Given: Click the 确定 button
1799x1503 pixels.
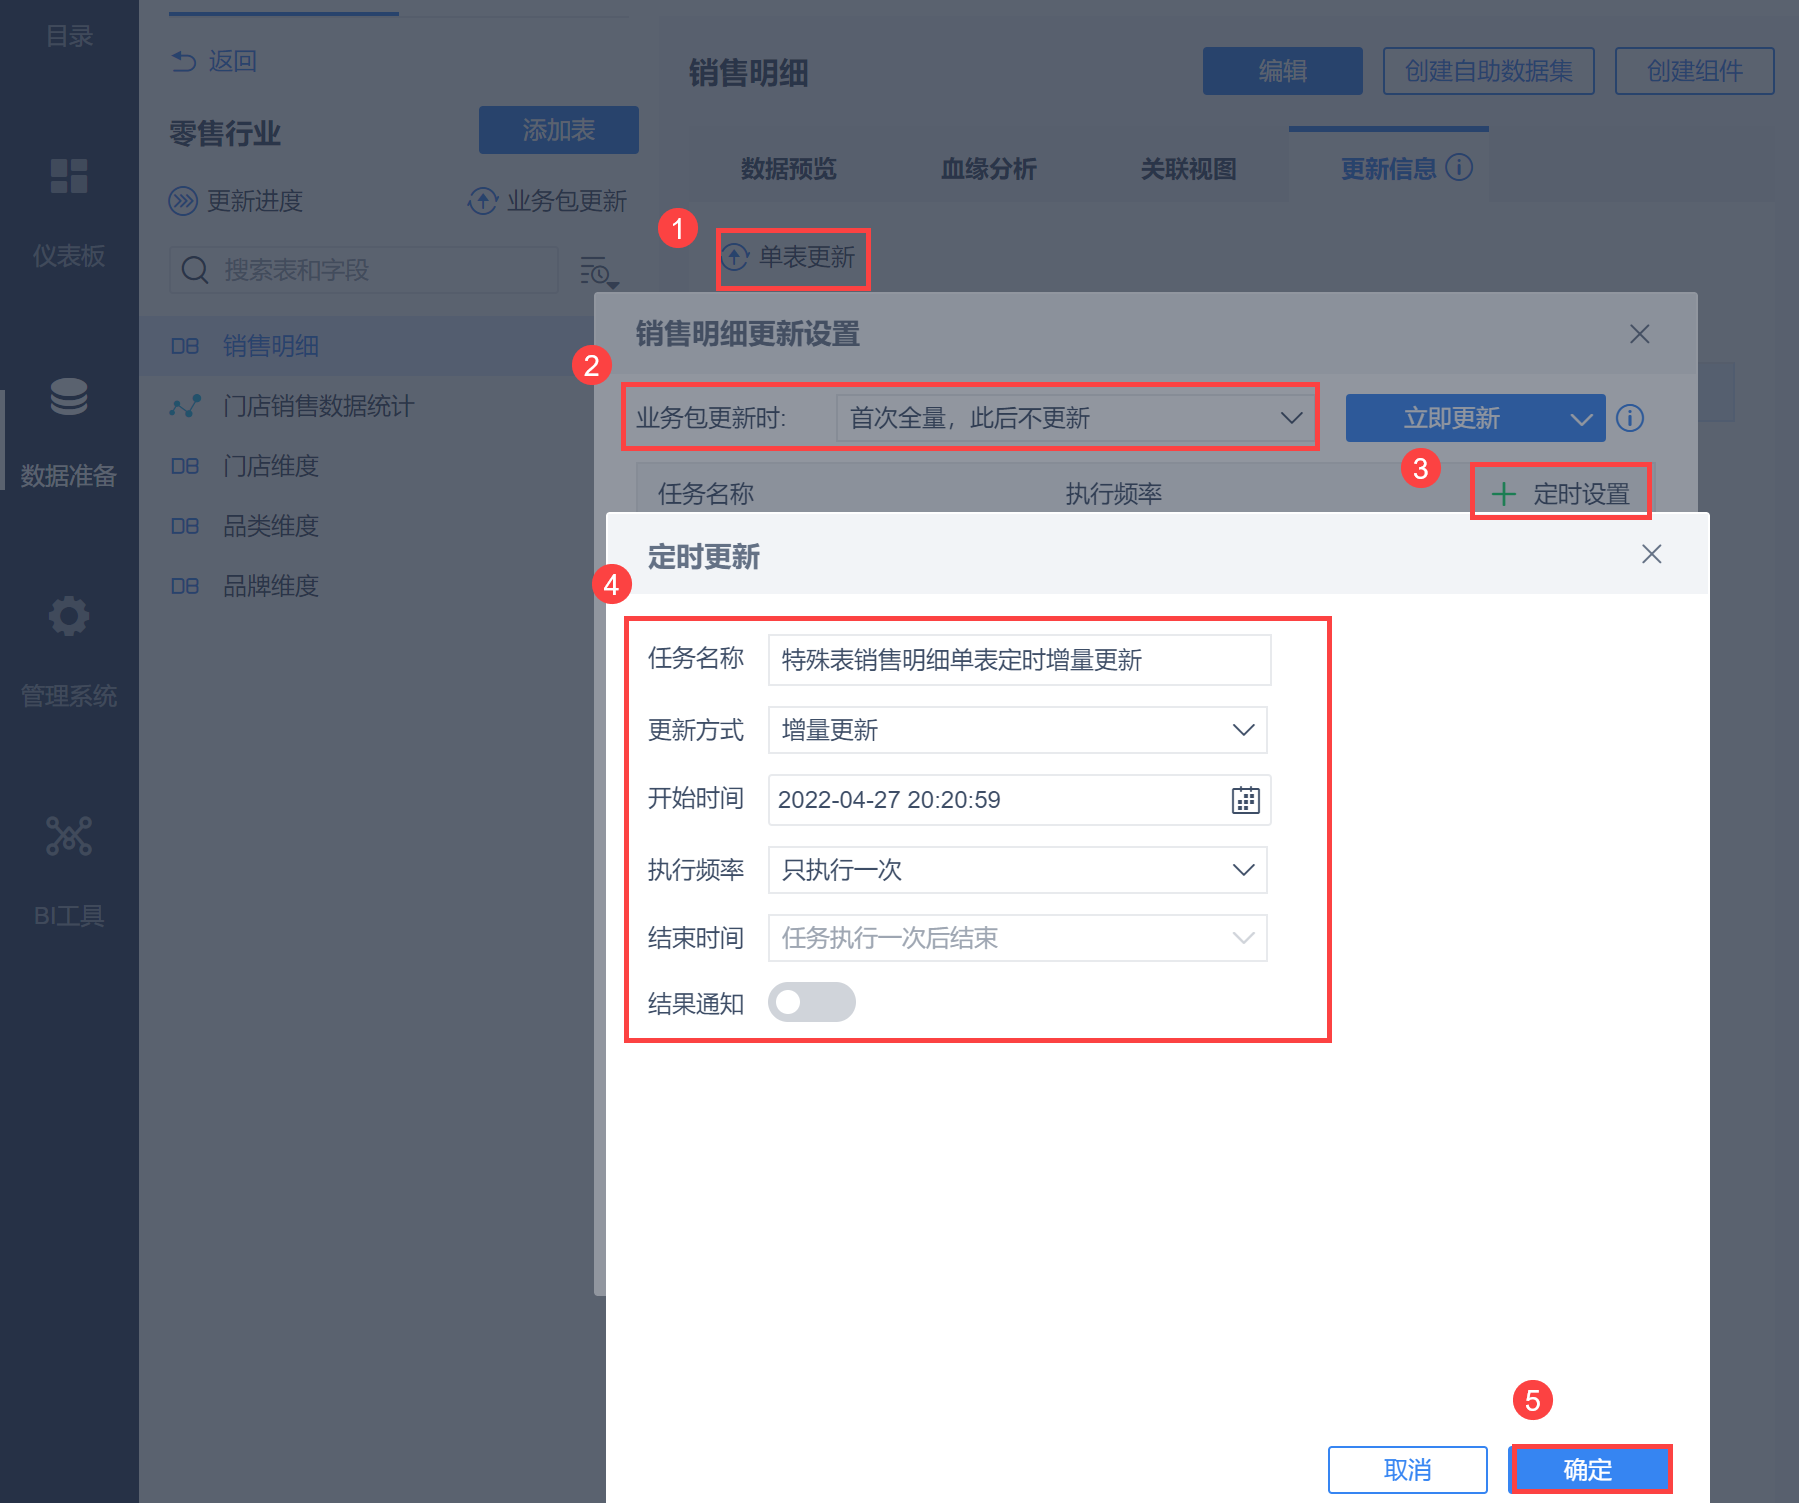Looking at the screenshot, I should coord(1588,1470).
